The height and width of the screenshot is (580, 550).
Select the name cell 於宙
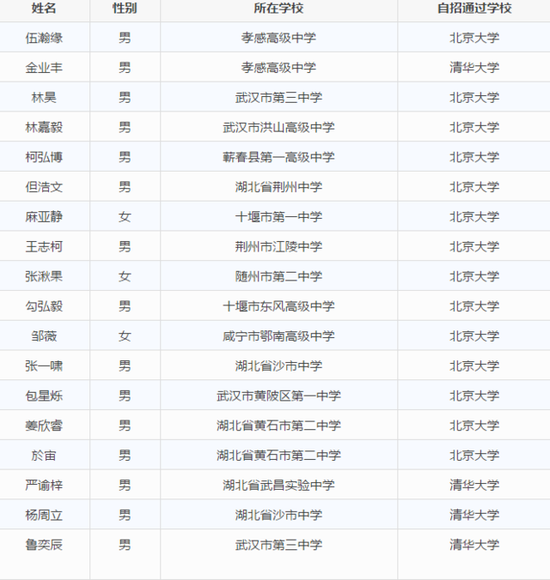(44, 455)
